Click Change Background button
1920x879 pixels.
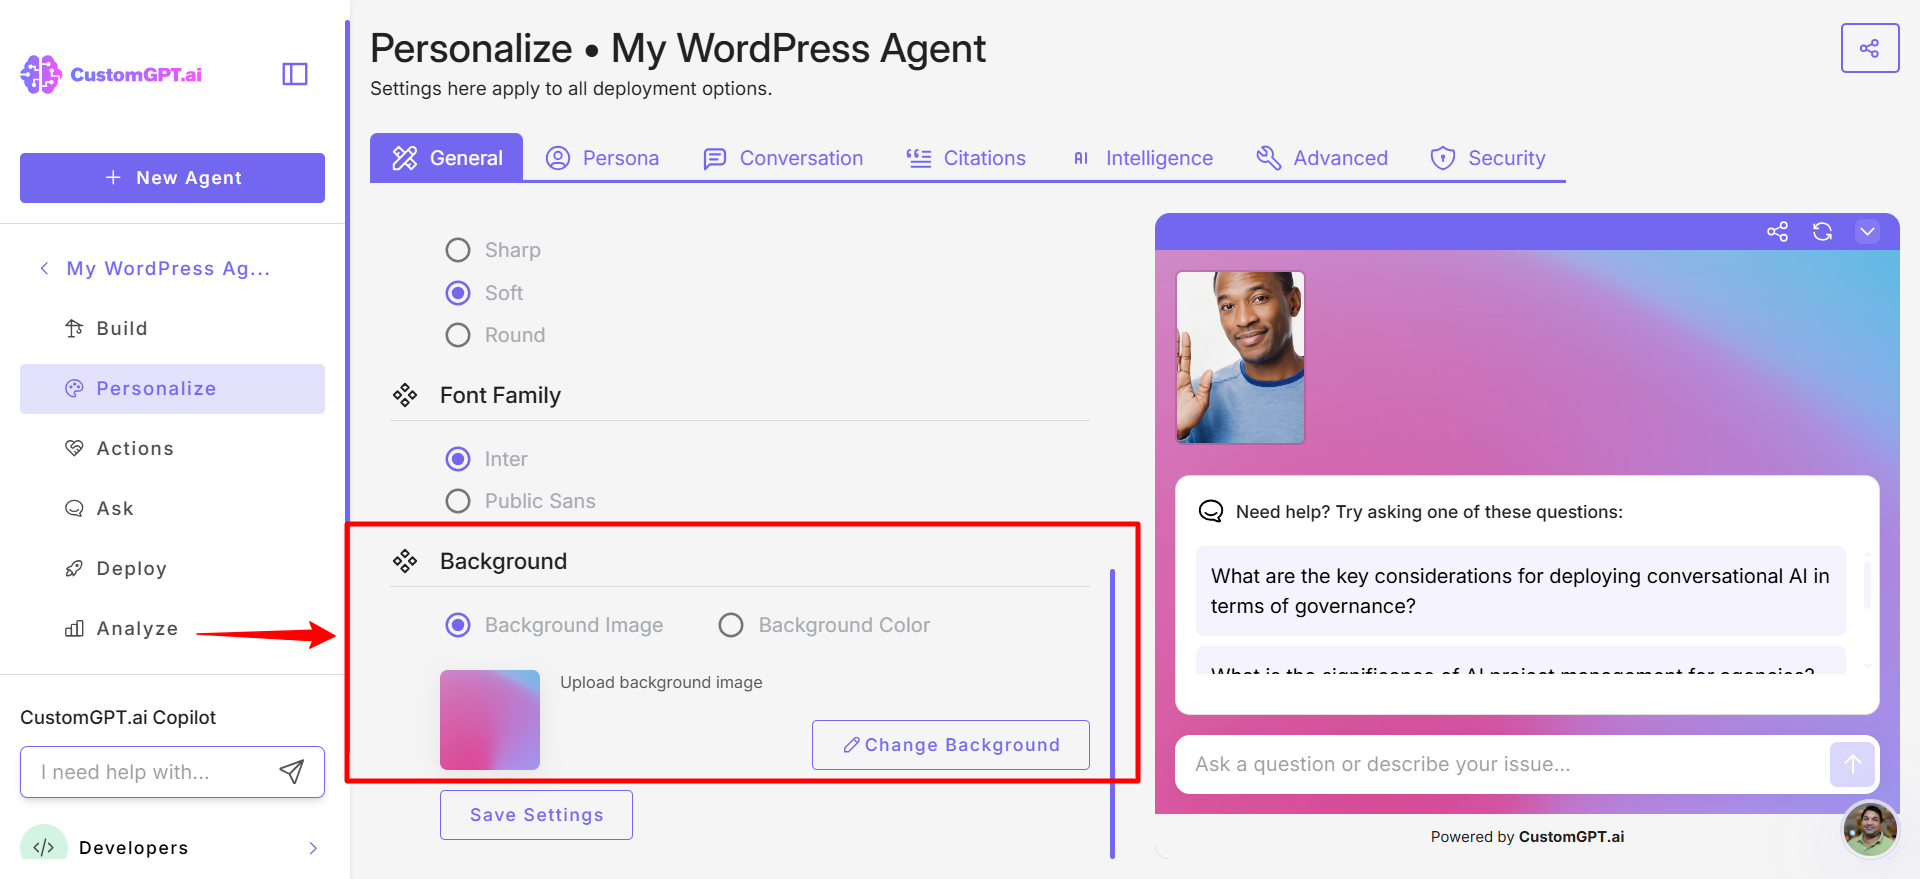coord(951,745)
